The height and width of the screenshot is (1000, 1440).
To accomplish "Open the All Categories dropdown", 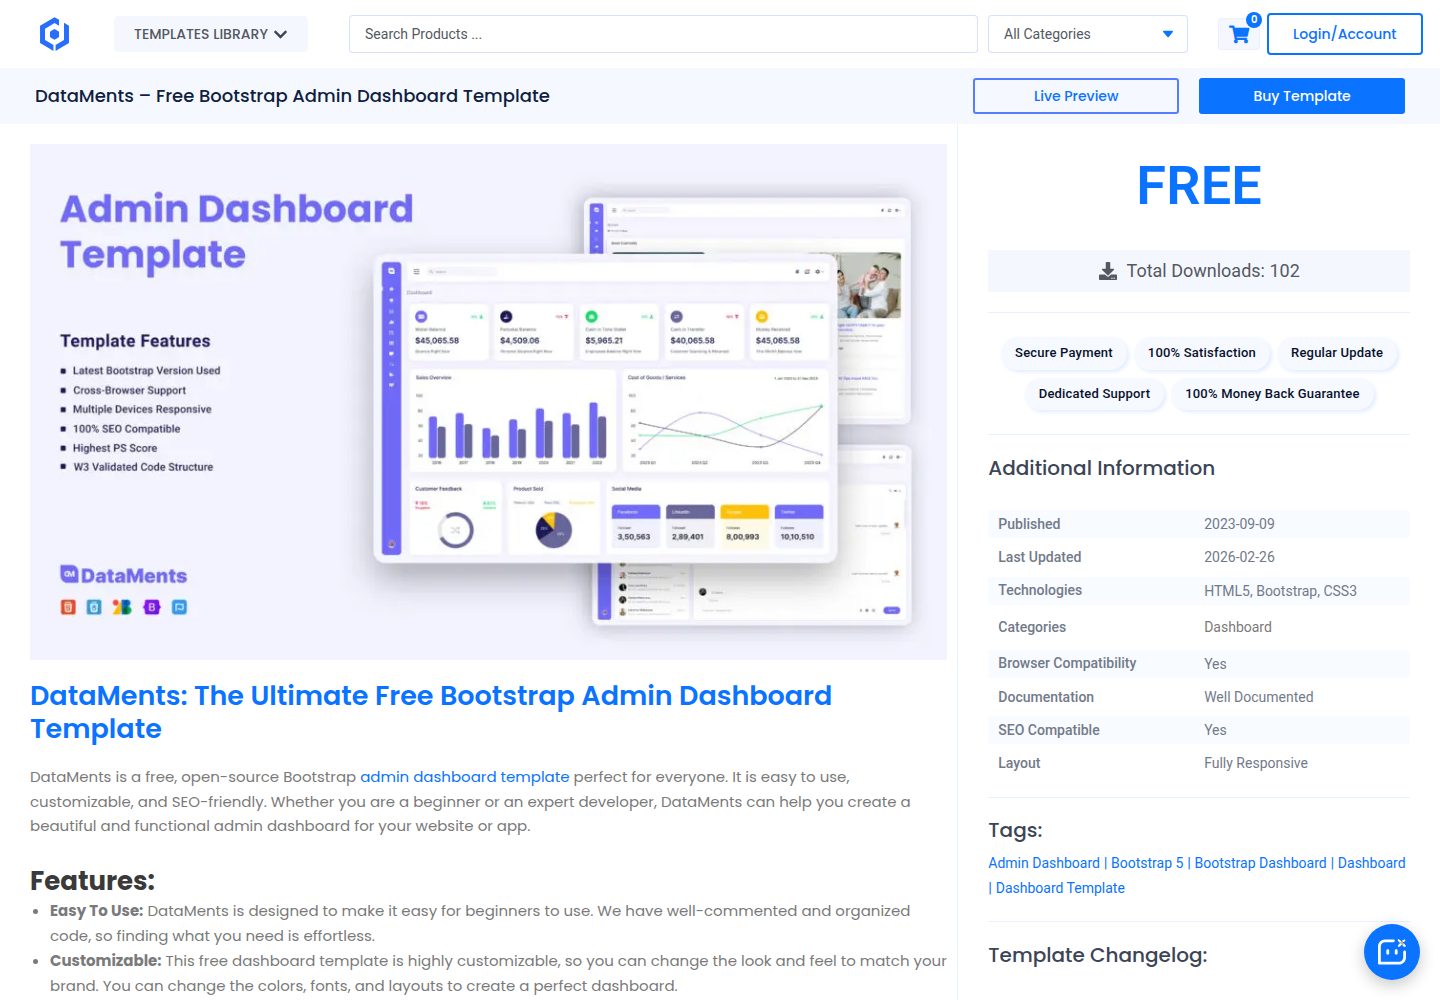I will 1088,34.
